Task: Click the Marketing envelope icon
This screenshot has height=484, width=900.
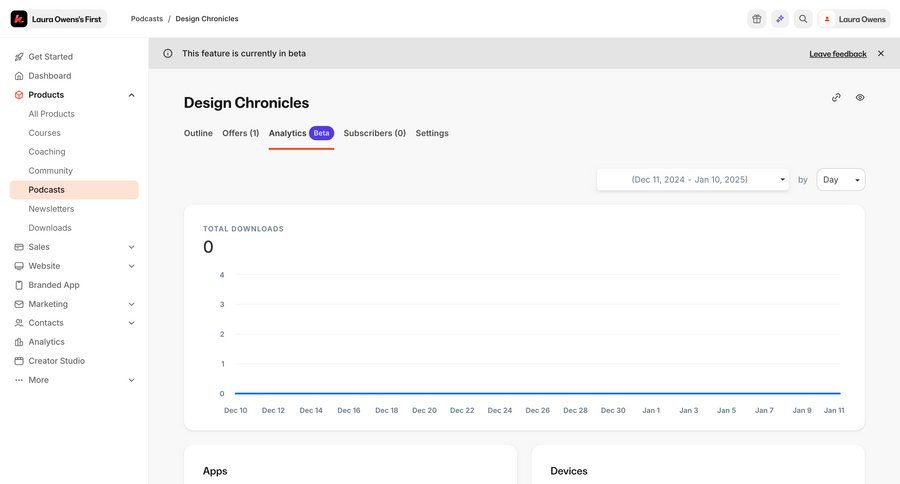Action: pos(19,304)
